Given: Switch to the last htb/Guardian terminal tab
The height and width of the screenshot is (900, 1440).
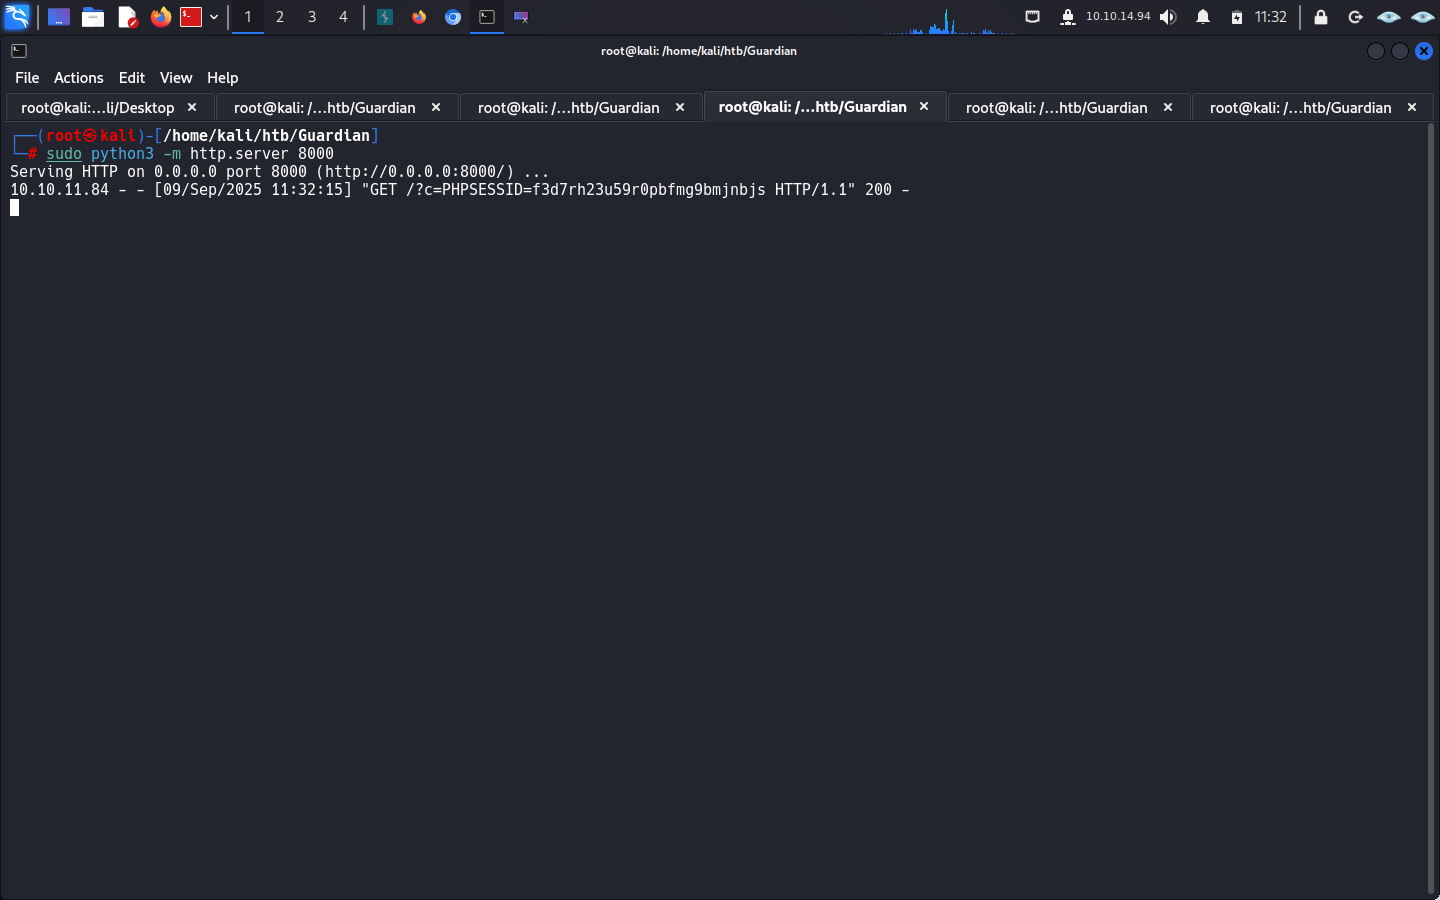Looking at the screenshot, I should 1300,108.
